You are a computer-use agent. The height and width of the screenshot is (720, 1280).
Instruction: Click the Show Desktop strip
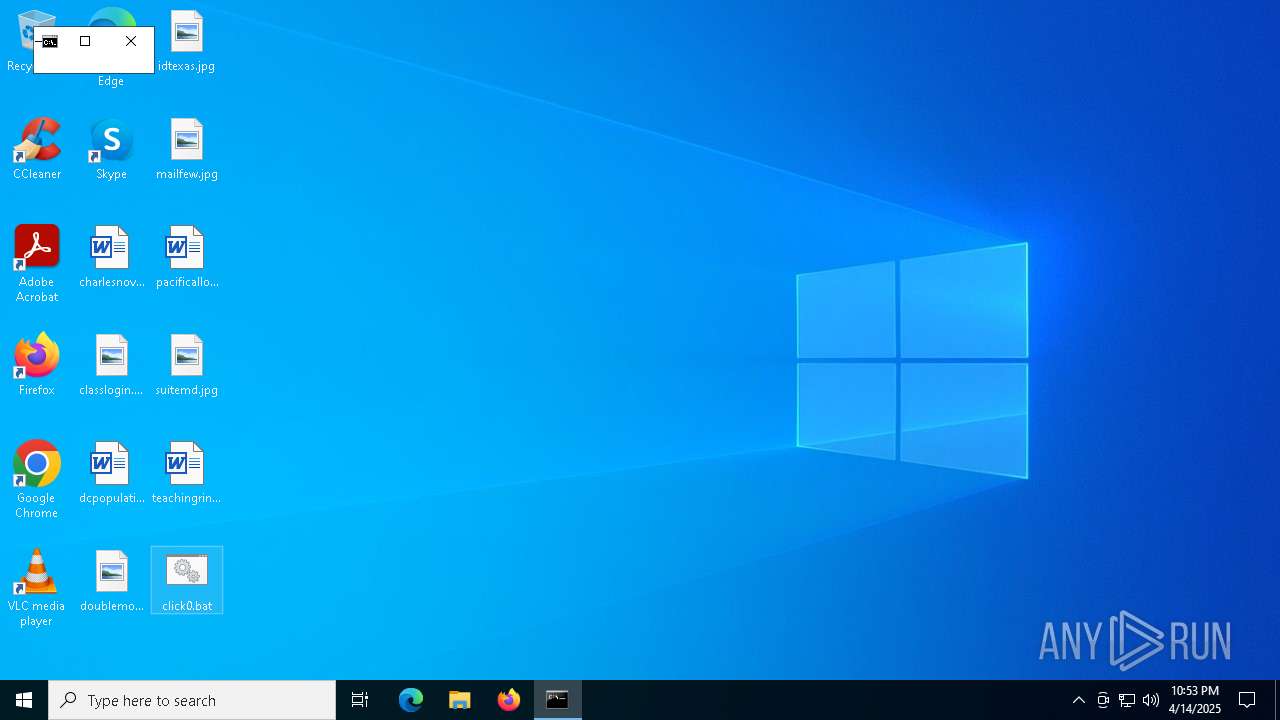[1277, 700]
